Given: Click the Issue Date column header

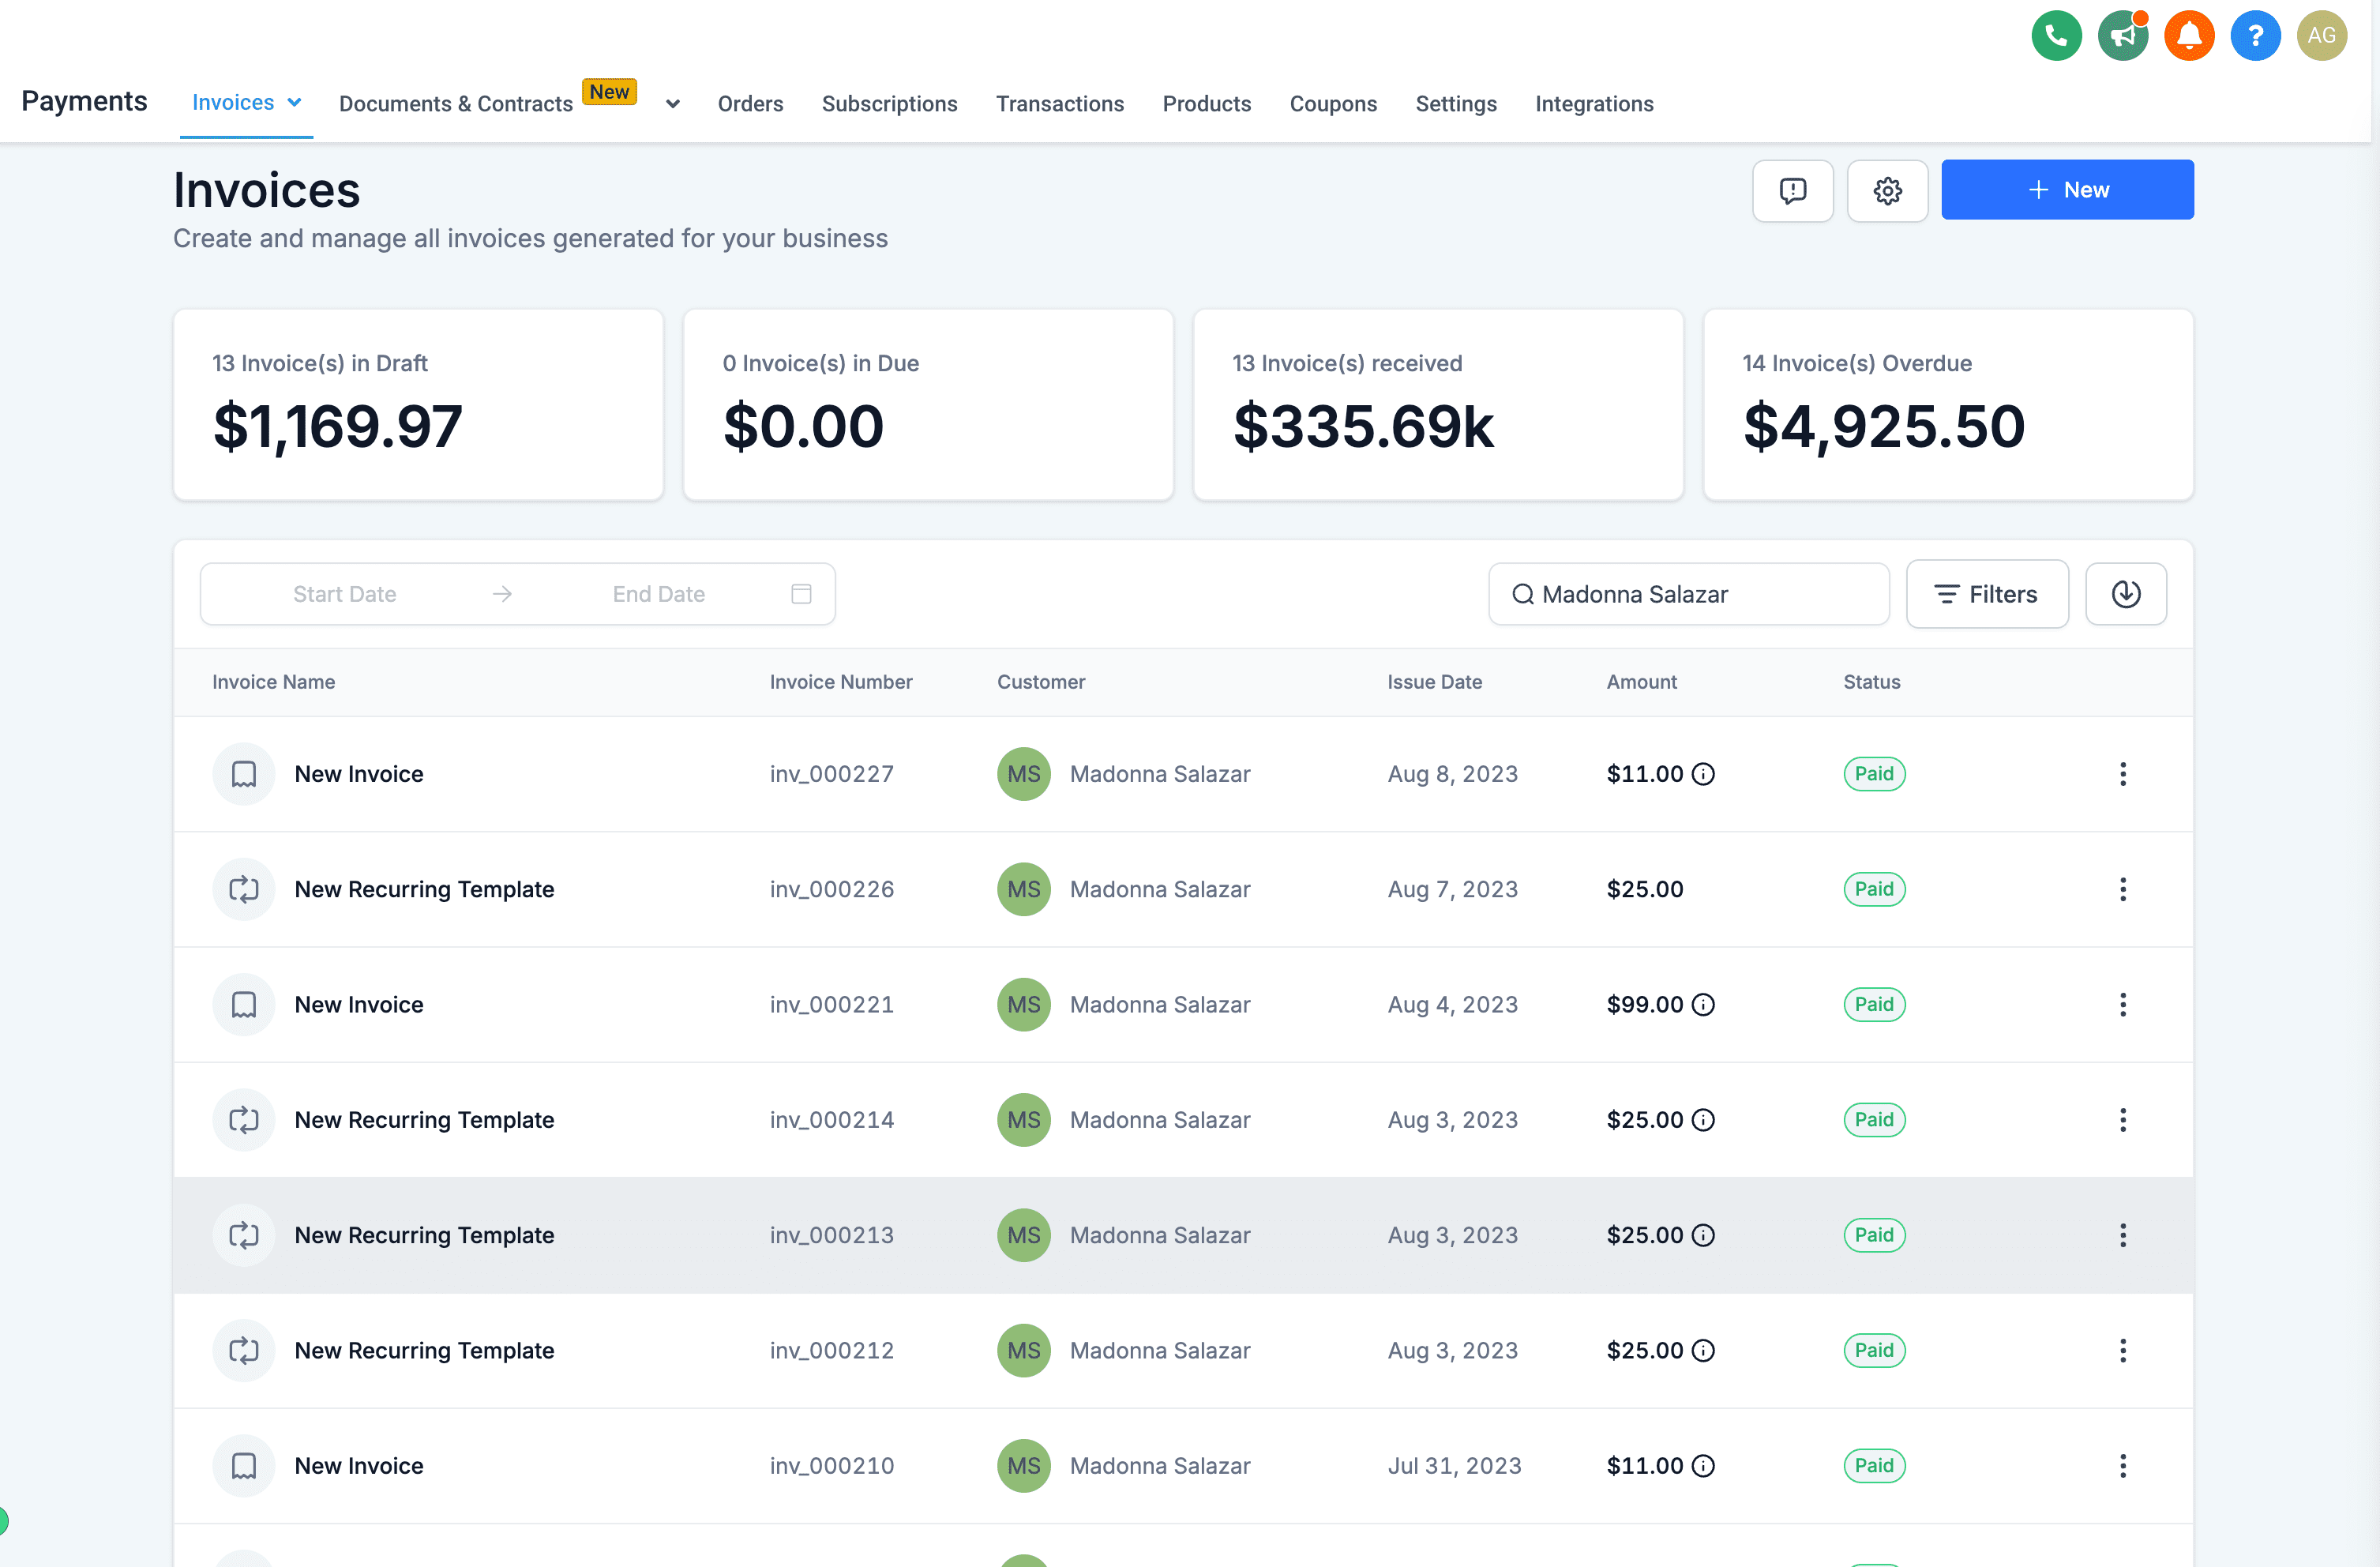Looking at the screenshot, I should point(1434,682).
